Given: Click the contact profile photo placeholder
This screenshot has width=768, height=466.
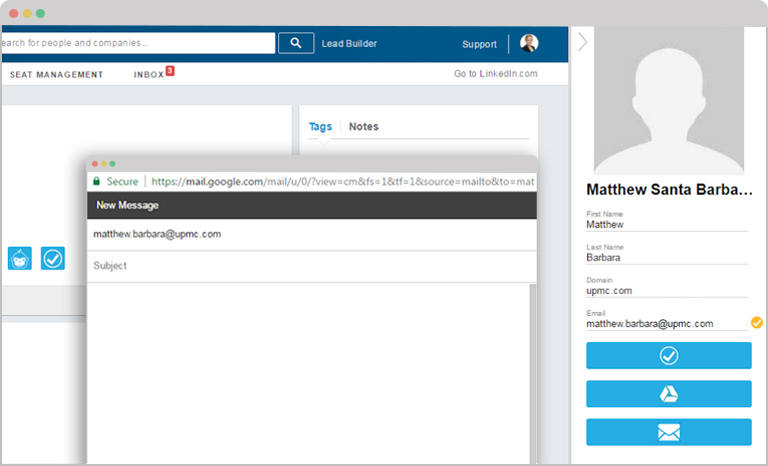Looking at the screenshot, I should point(669,100).
